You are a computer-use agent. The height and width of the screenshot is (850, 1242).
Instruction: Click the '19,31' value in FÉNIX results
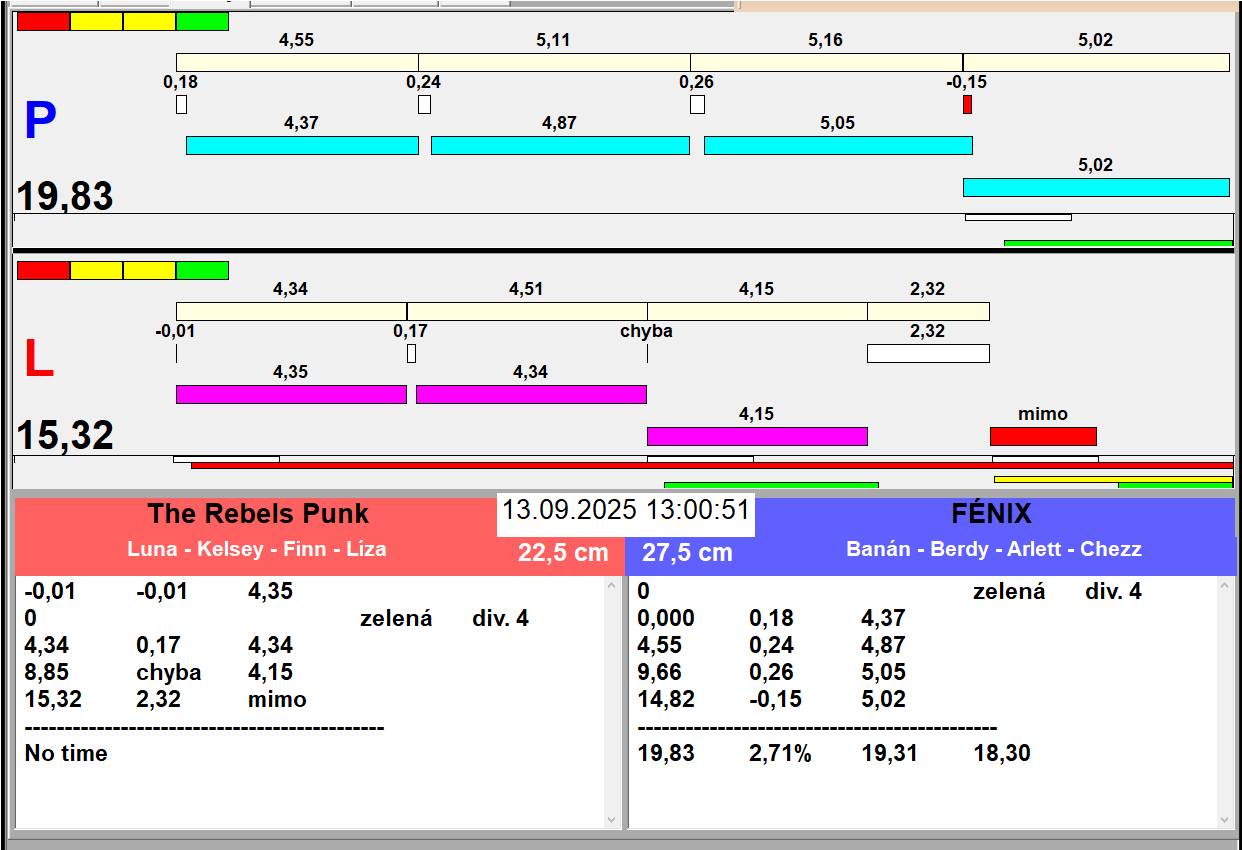[890, 754]
